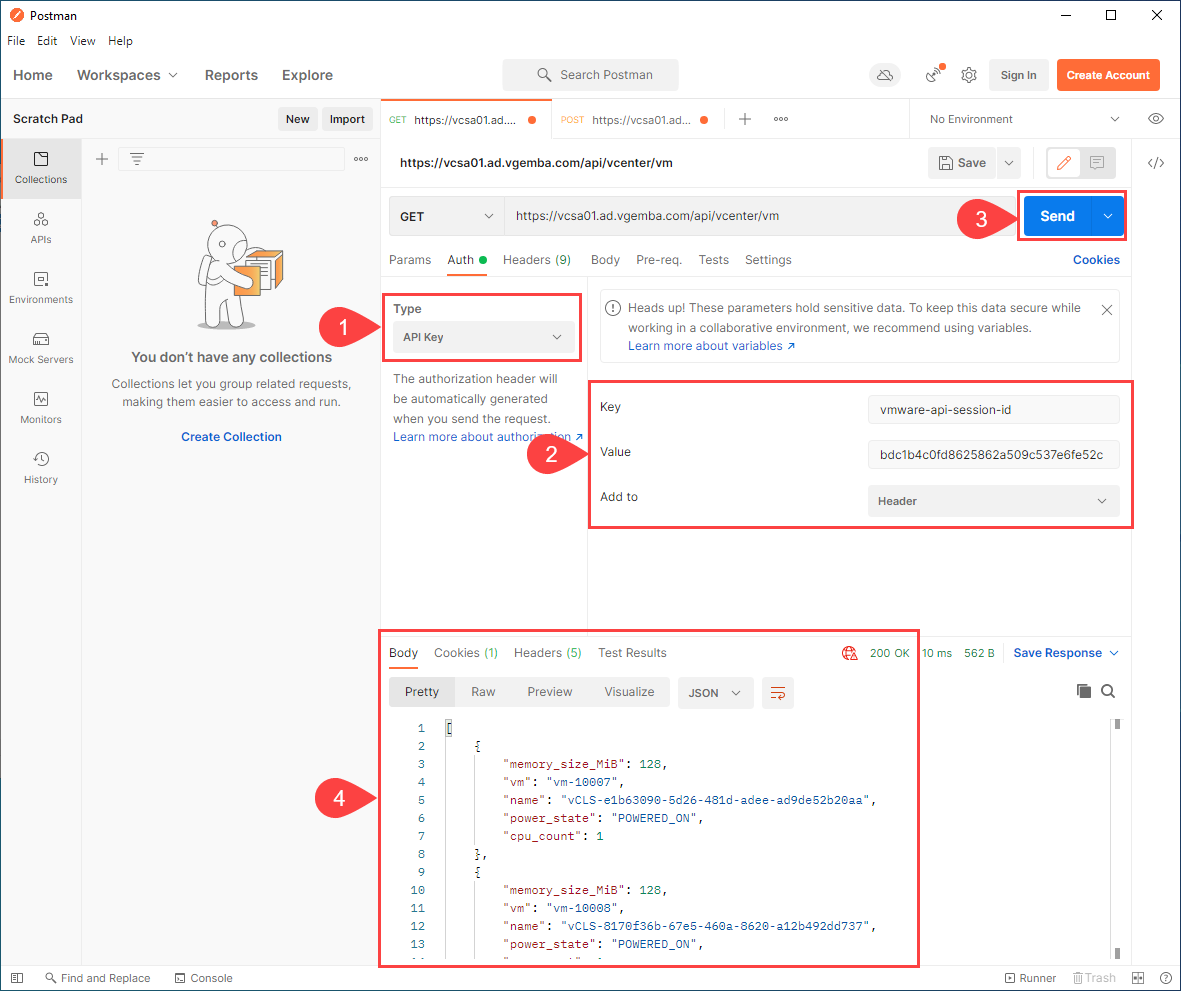
Task: Switch to the Params tab
Action: pos(410,260)
